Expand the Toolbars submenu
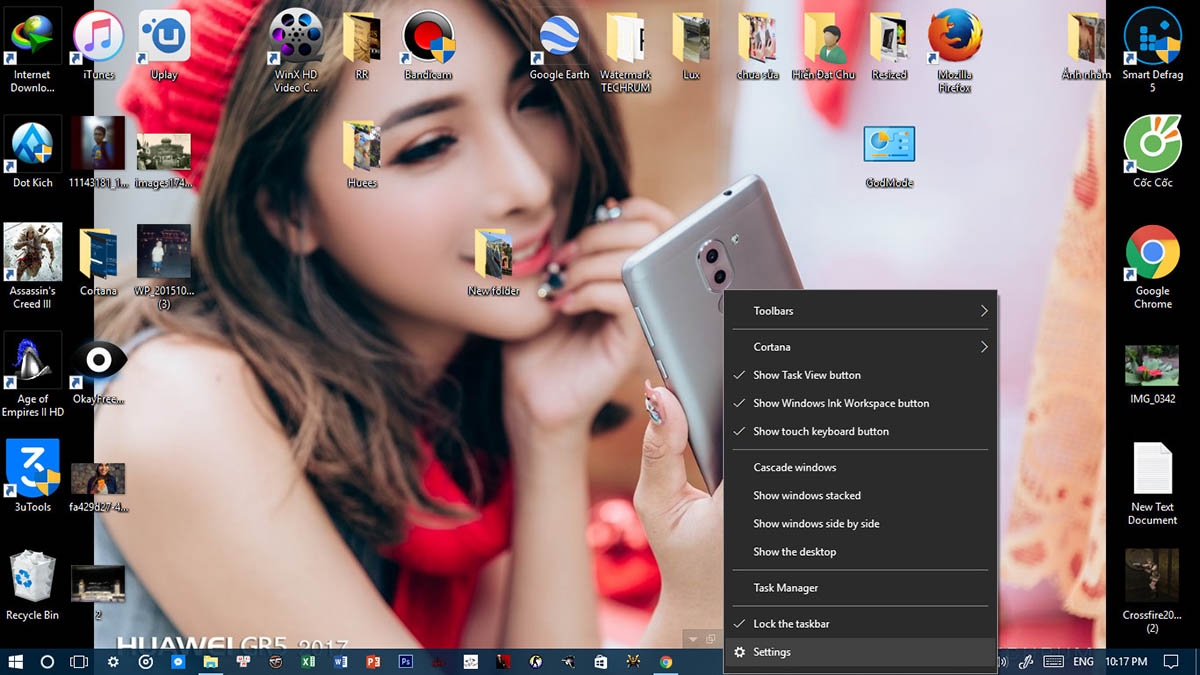 860,311
